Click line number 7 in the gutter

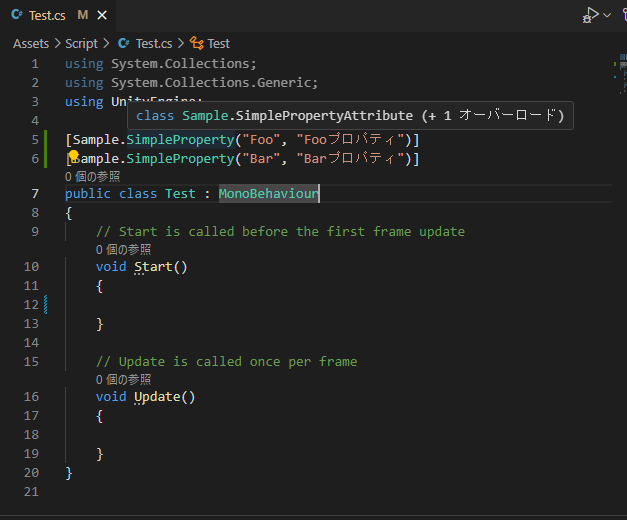coord(35,194)
